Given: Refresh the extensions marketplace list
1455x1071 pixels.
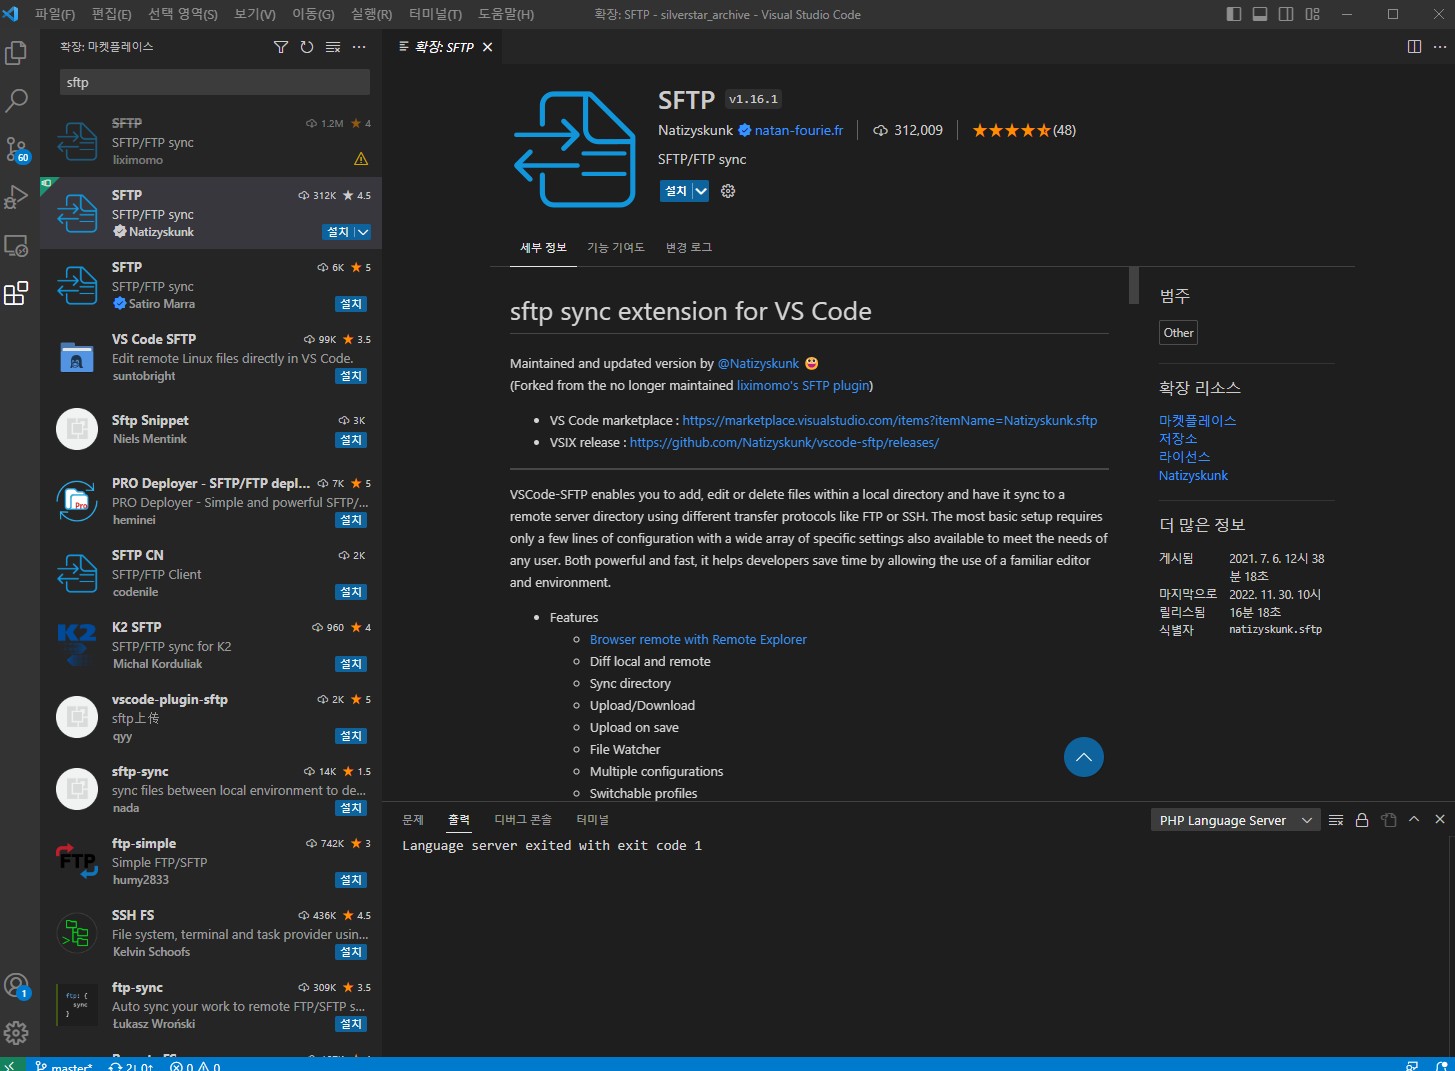Looking at the screenshot, I should pyautogui.click(x=307, y=47).
